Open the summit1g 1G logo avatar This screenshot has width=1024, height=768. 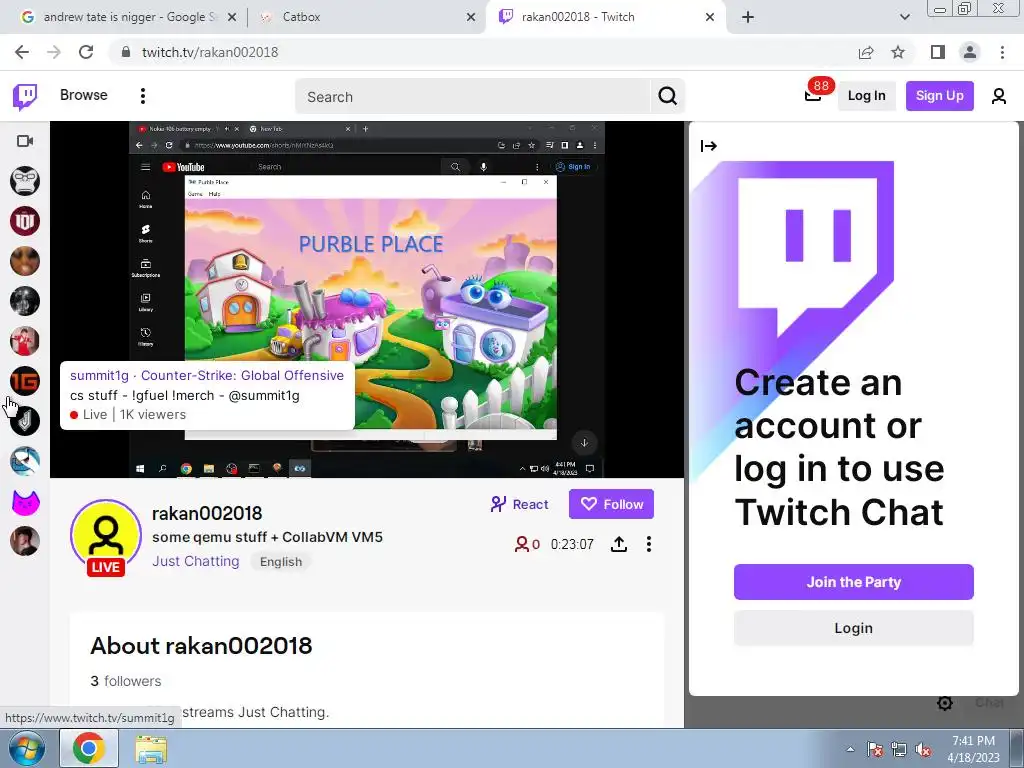pyautogui.click(x=25, y=381)
